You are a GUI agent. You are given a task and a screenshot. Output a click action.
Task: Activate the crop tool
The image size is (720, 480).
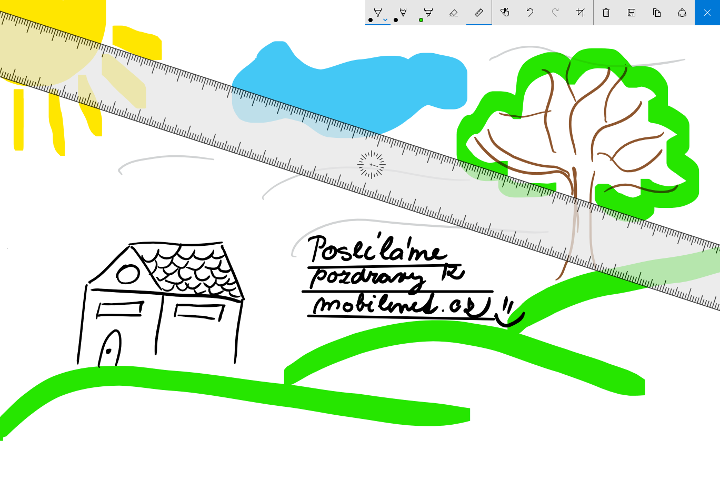coord(581,12)
